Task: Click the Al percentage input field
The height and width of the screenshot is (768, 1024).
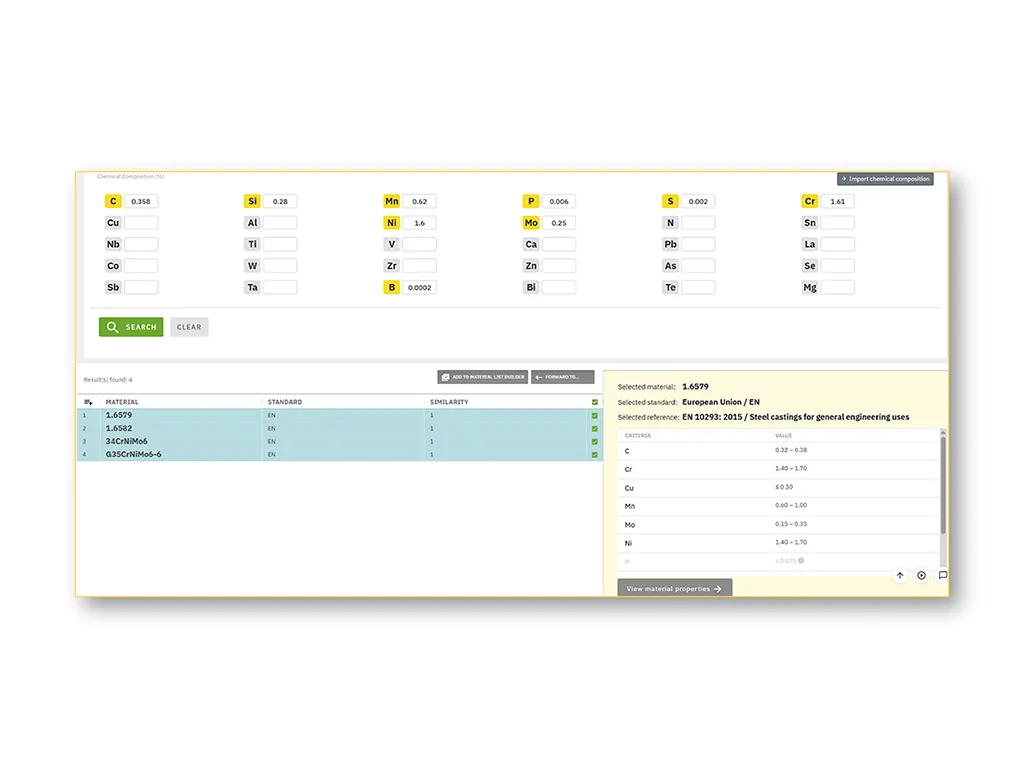Action: coord(280,223)
